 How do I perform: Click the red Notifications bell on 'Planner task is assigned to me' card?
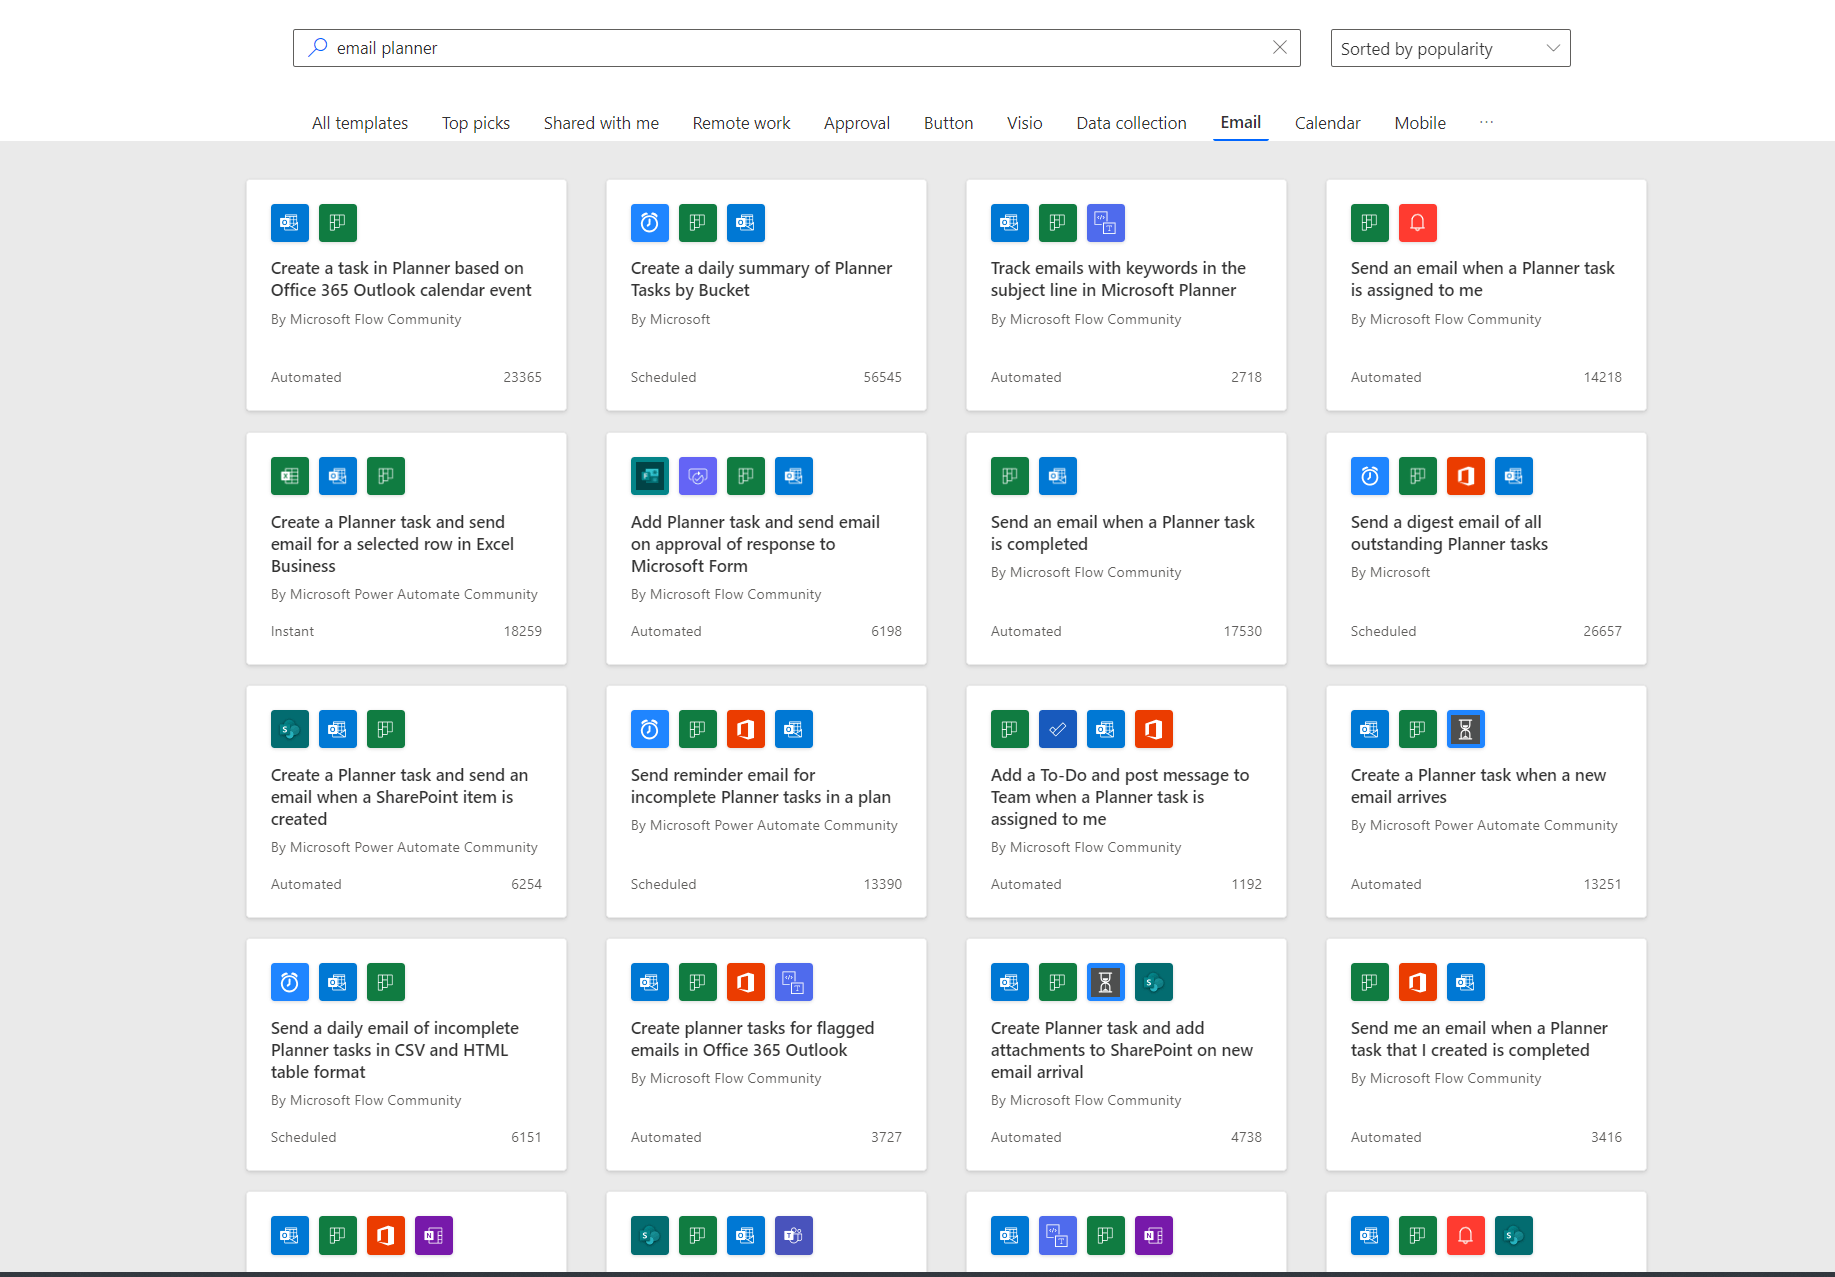(1418, 223)
